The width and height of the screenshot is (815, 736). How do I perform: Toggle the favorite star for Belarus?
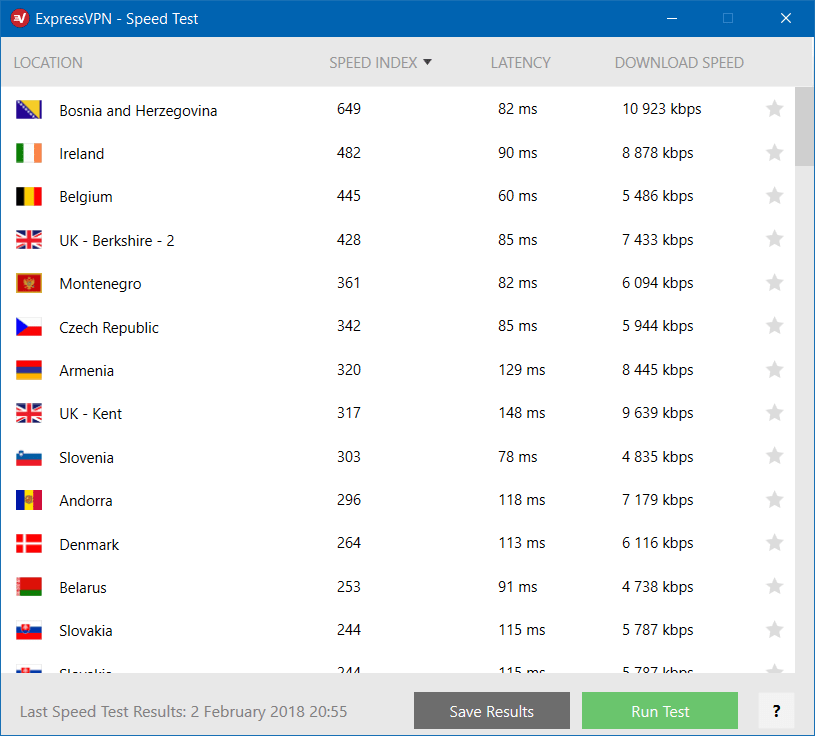774,586
